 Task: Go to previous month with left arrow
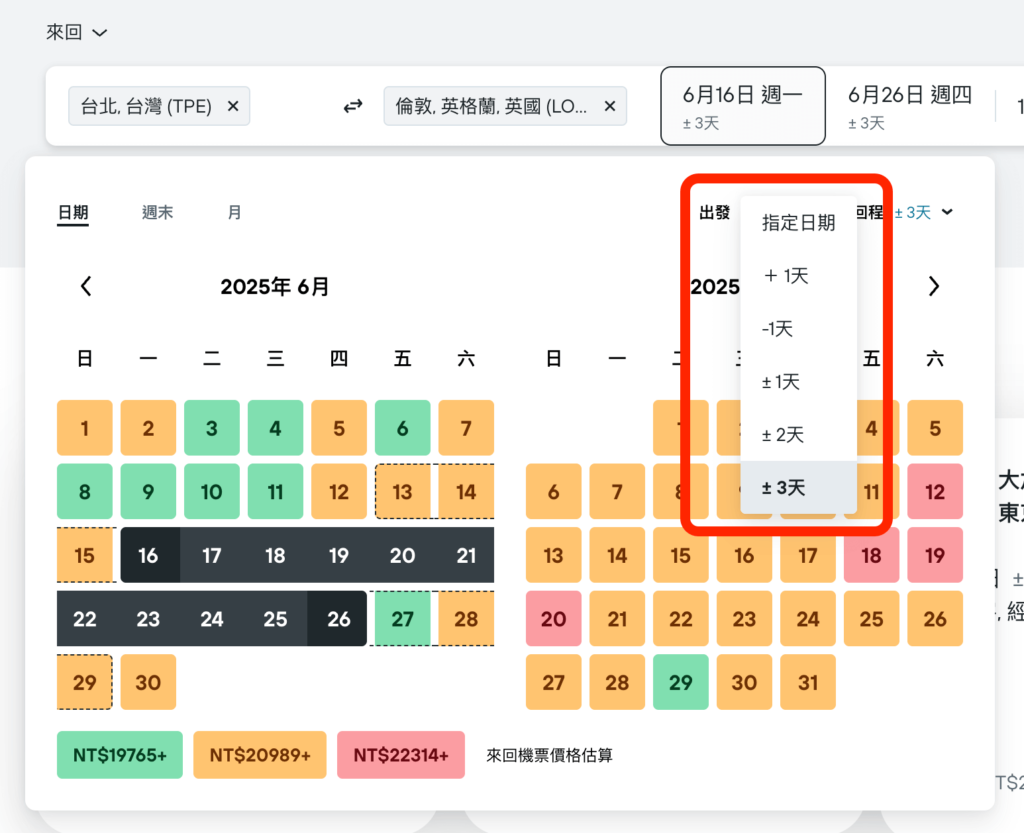[85, 286]
